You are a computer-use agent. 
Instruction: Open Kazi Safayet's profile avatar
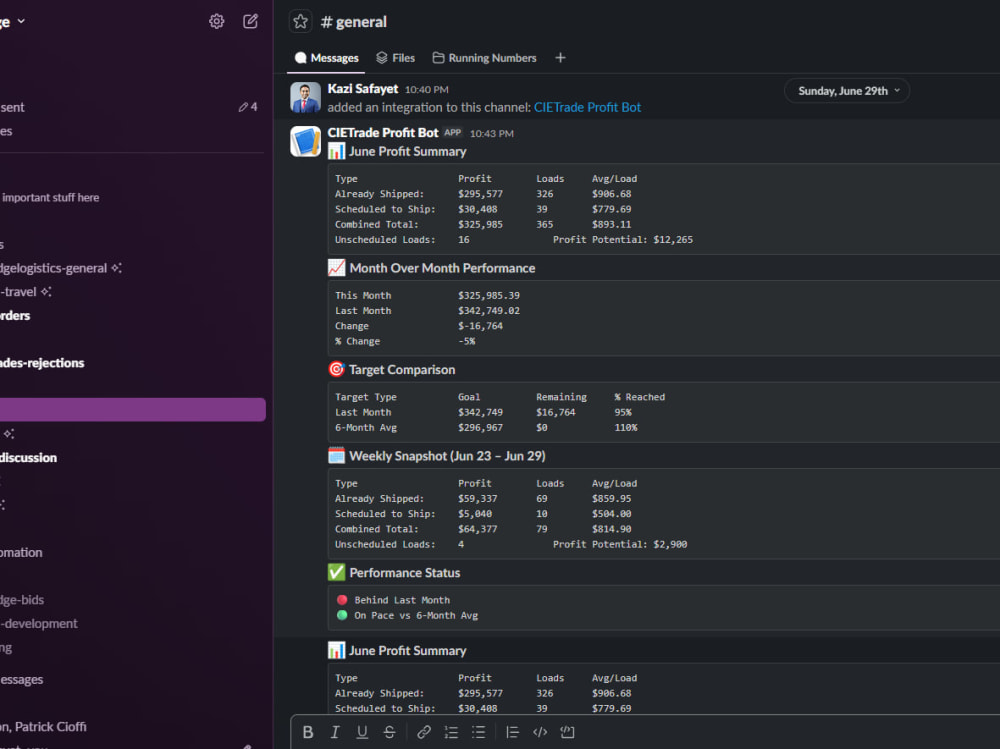point(305,98)
